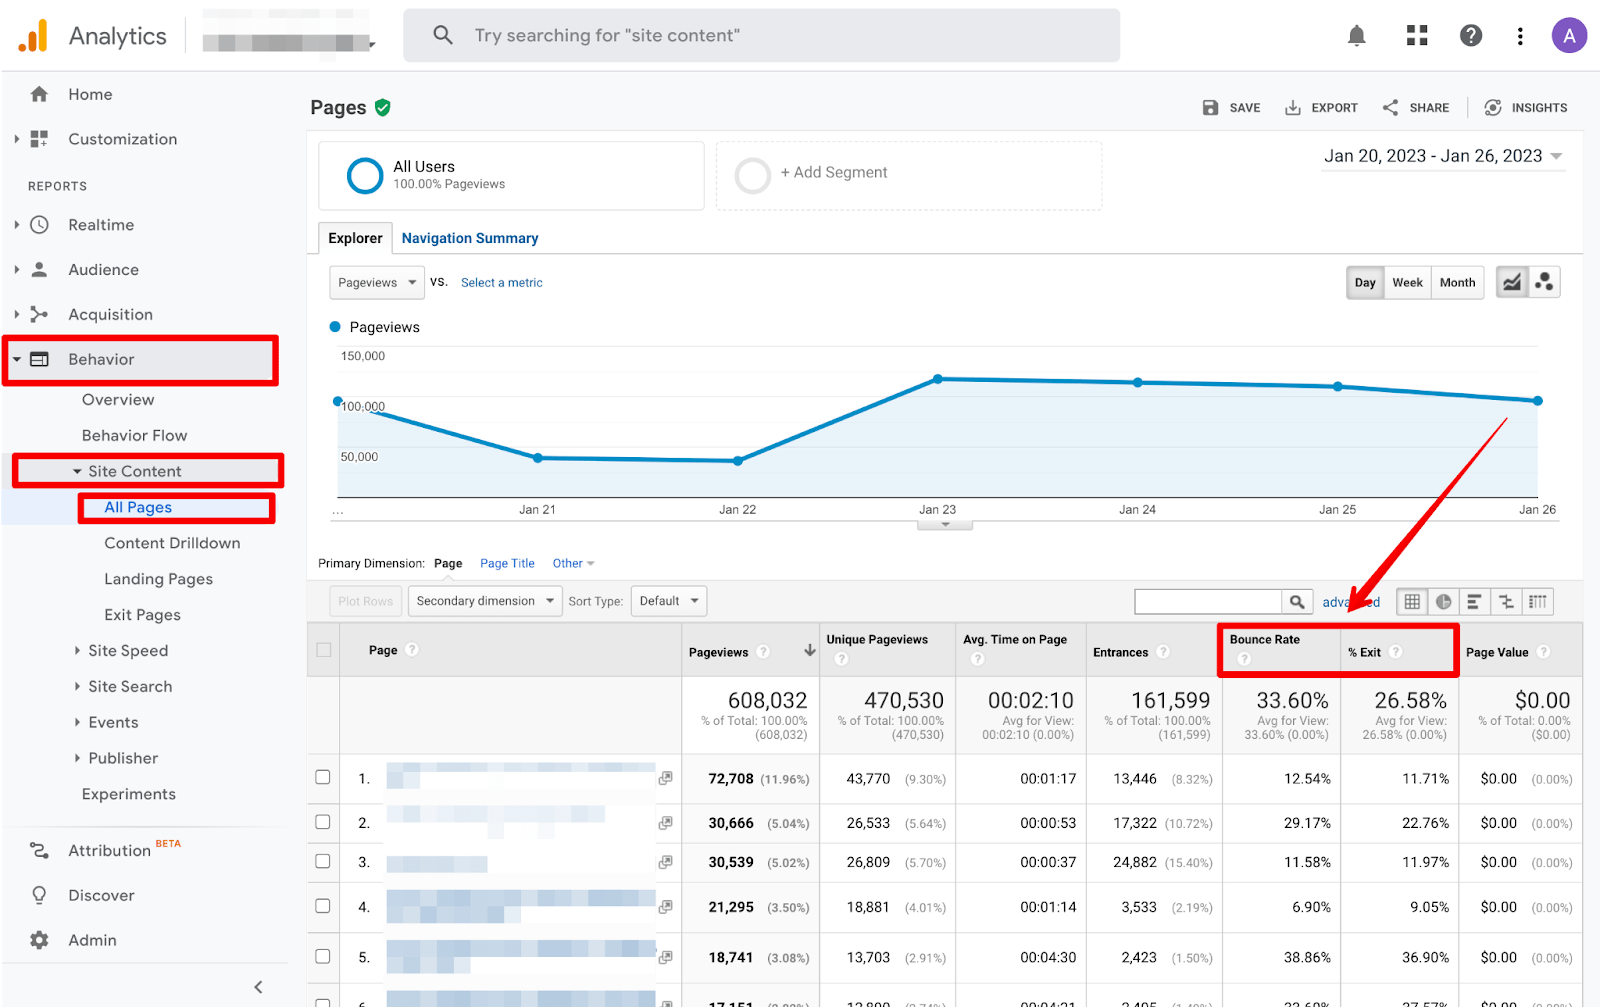Switch to the Navigation Summary tab
Image resolution: width=1600 pixels, height=1007 pixels.
click(469, 238)
